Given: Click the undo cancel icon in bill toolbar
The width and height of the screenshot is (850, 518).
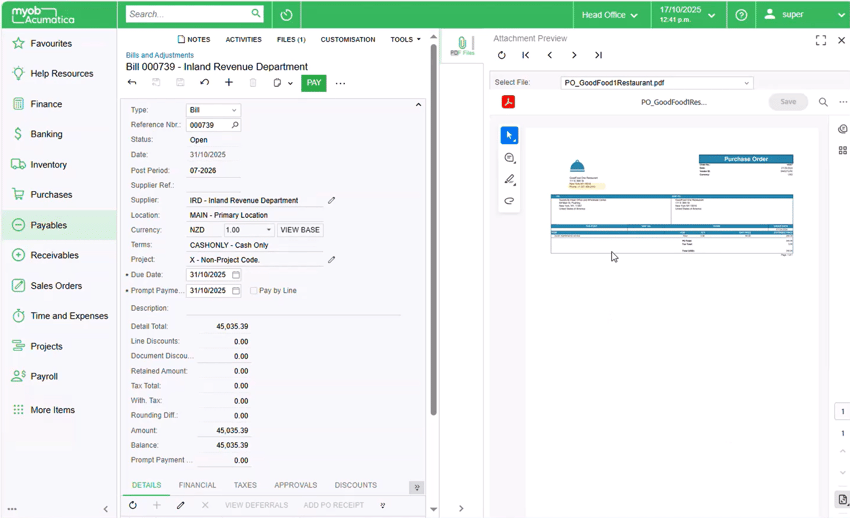Looking at the screenshot, I should tap(205, 83).
